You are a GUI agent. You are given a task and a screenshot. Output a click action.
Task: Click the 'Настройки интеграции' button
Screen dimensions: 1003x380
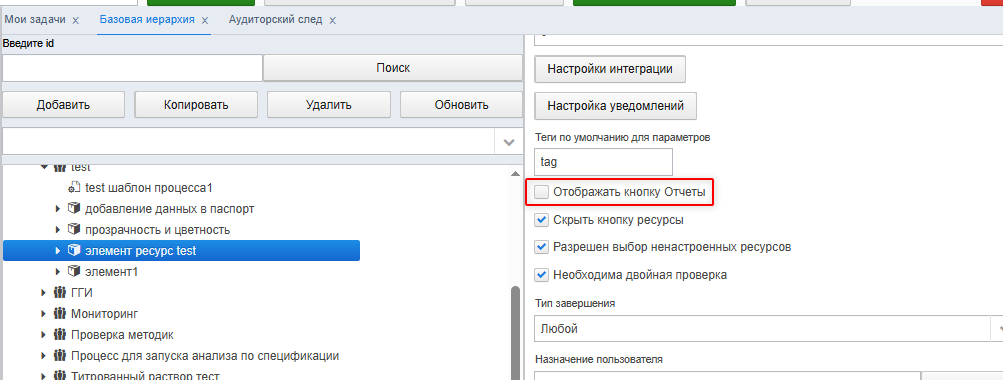pos(610,69)
